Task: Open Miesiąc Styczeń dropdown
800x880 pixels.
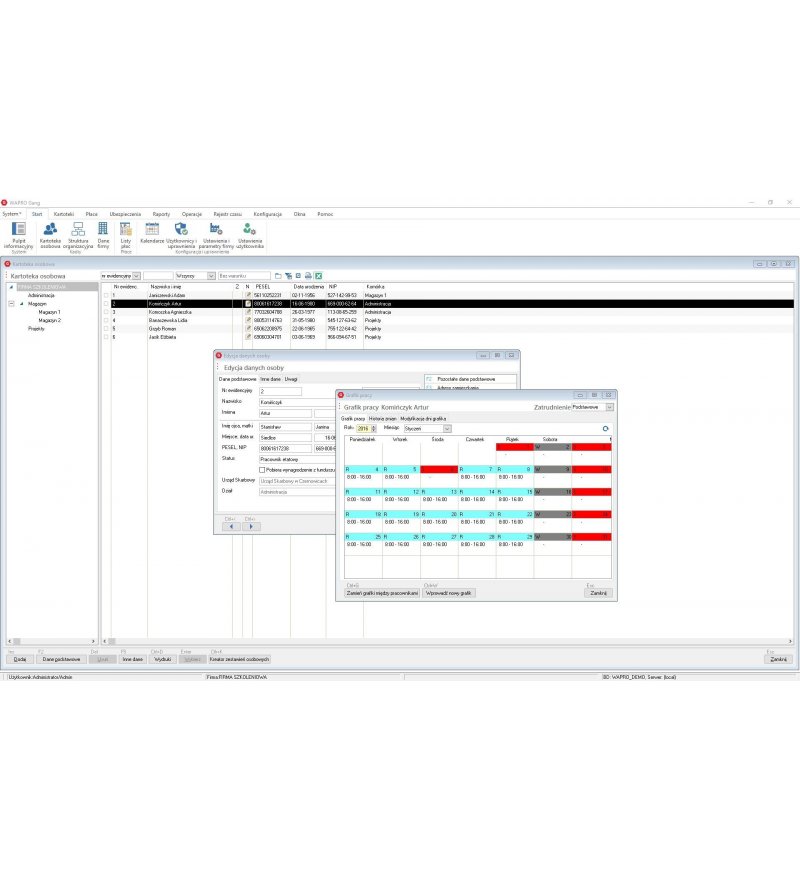Action: [x=447, y=429]
